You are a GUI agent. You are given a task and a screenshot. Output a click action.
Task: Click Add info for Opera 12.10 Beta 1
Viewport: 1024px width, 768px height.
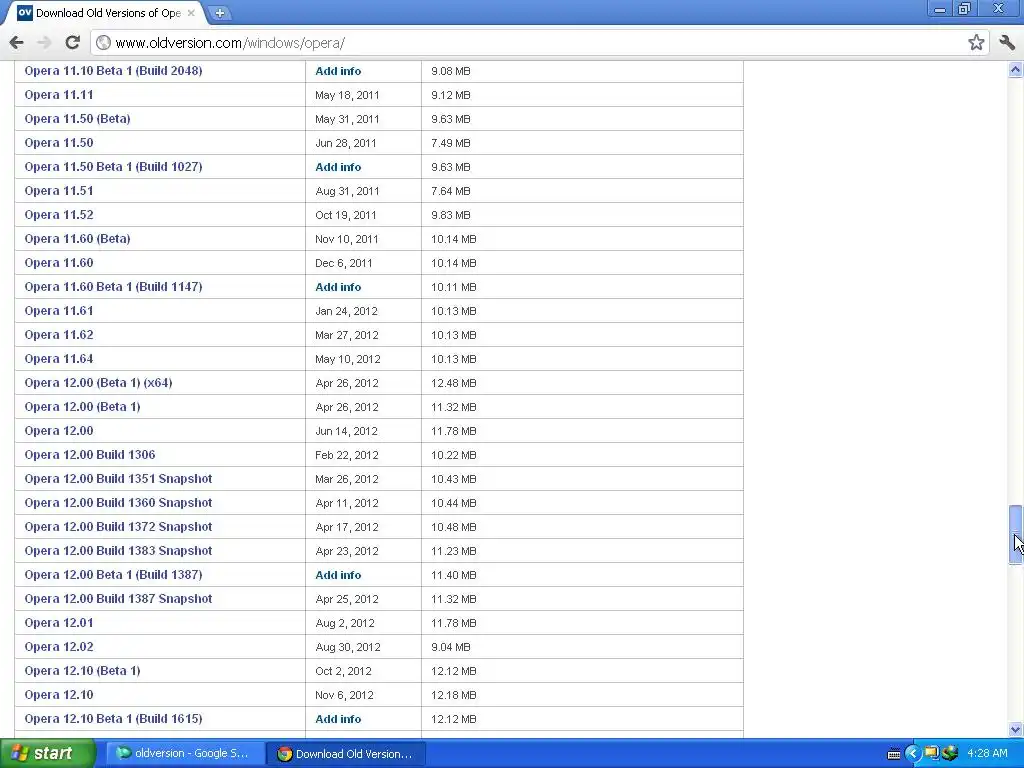coord(338,719)
